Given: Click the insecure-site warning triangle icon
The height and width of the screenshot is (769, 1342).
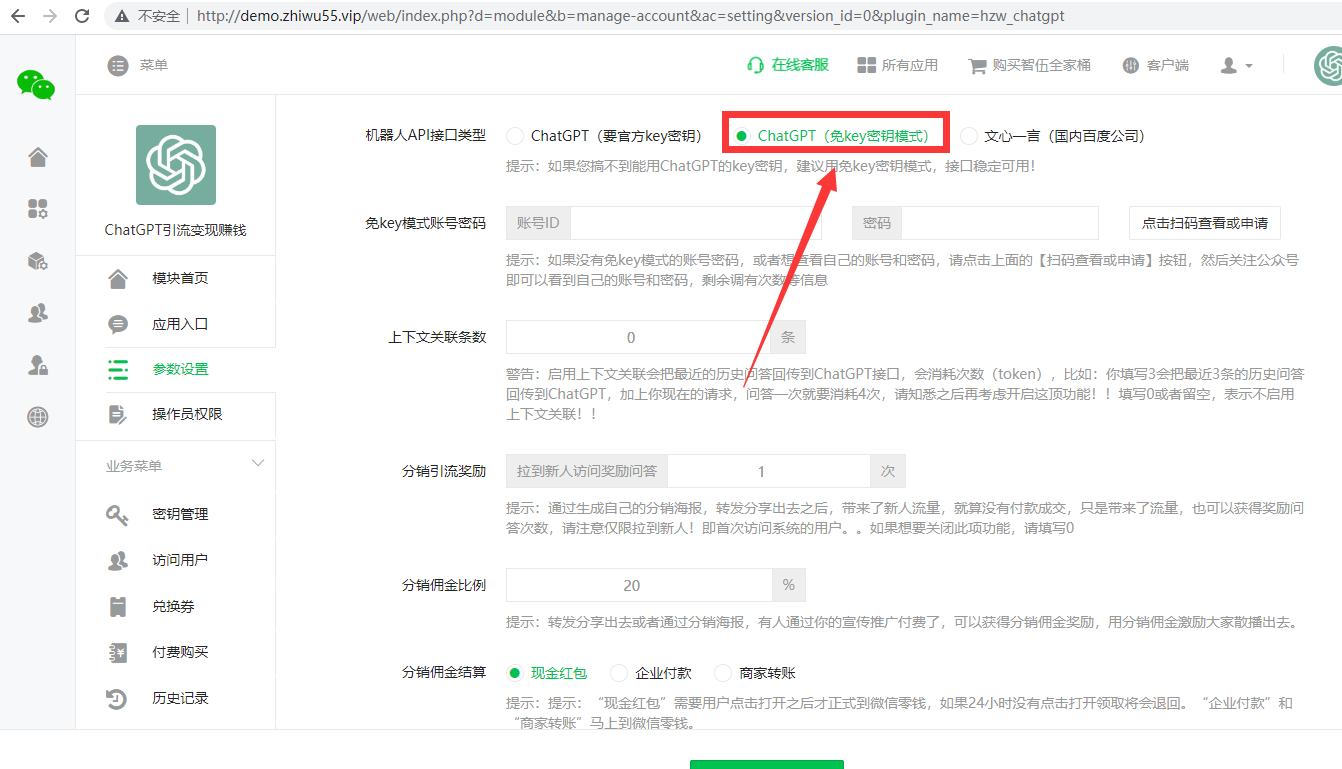Looking at the screenshot, I should click(121, 16).
